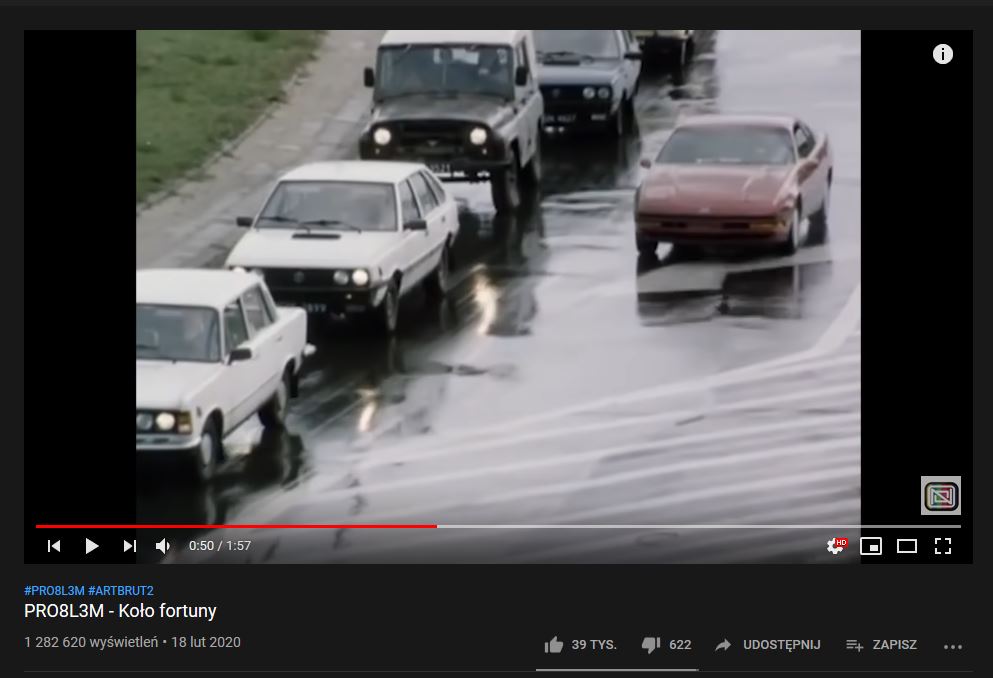Click the channel watermark logo

click(x=940, y=495)
